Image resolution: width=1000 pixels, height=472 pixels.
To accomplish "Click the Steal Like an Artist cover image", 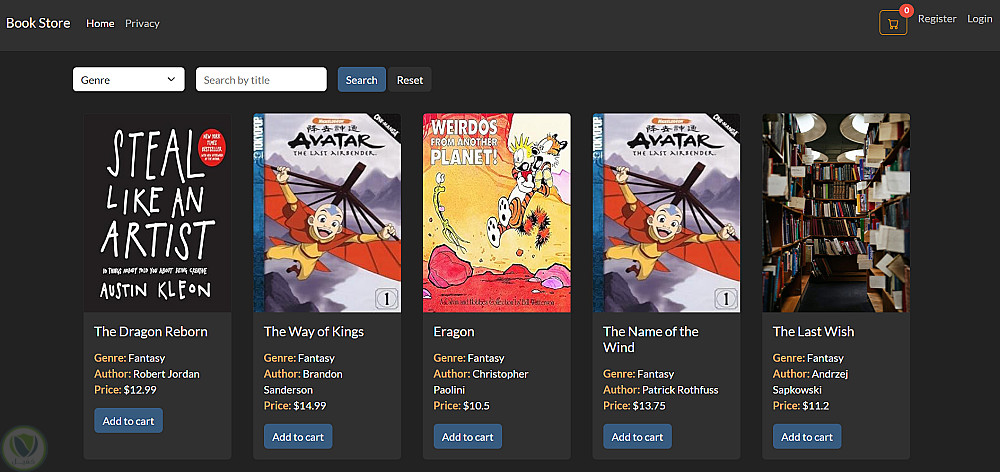I will (158, 213).
